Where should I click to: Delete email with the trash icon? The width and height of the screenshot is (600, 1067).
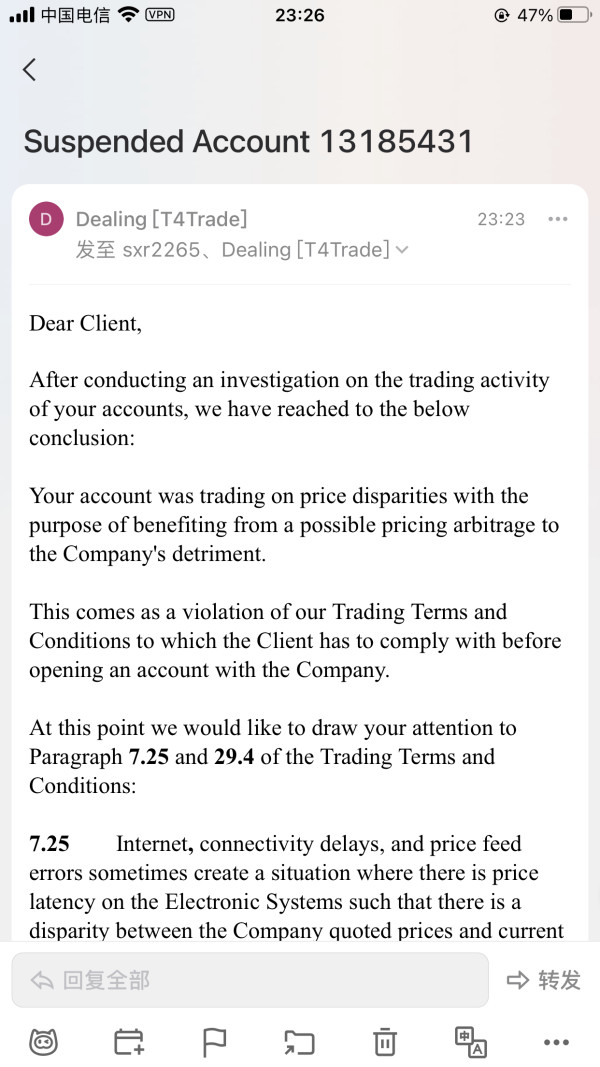pos(385,1042)
